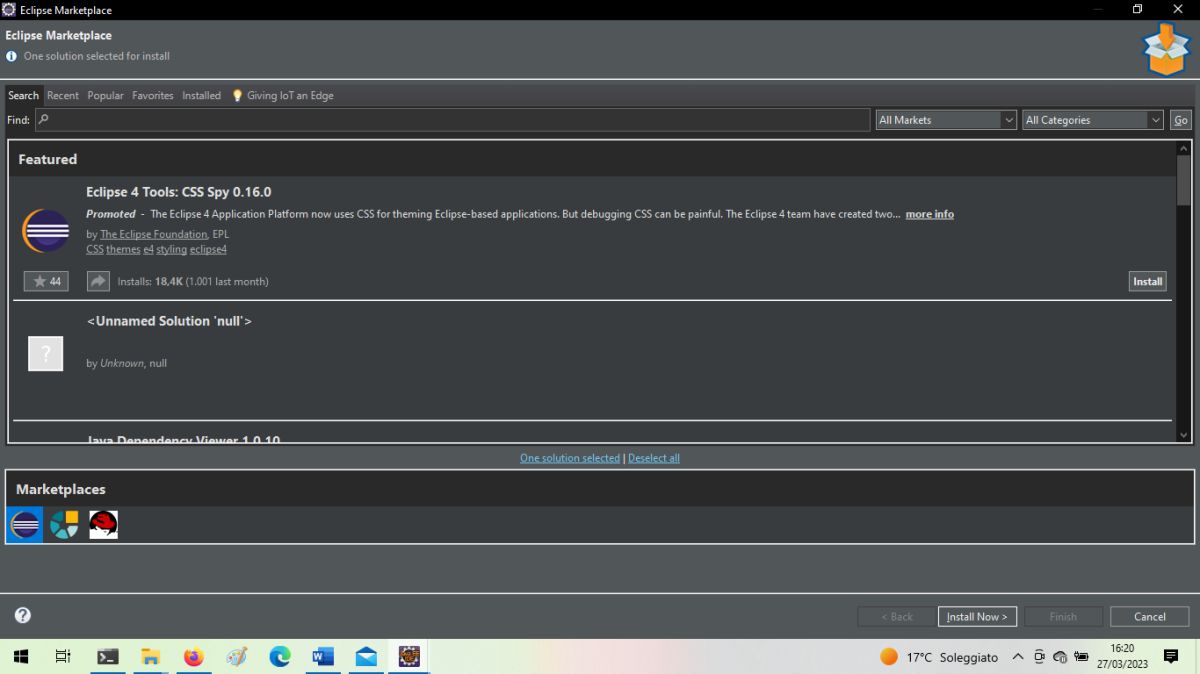Click Install for CSS Spy
This screenshot has width=1200, height=674.
pos(1147,281)
